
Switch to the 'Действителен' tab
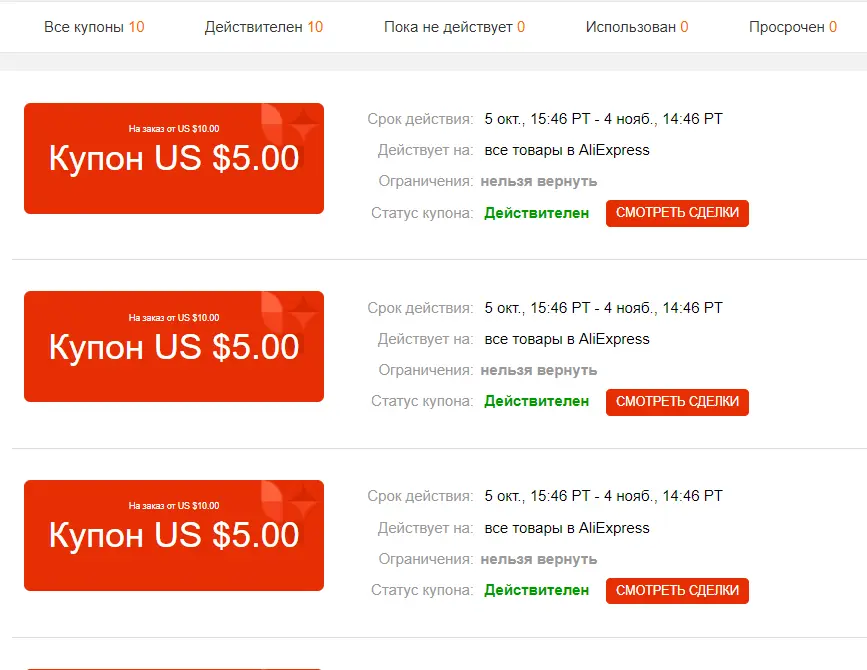pos(264,27)
